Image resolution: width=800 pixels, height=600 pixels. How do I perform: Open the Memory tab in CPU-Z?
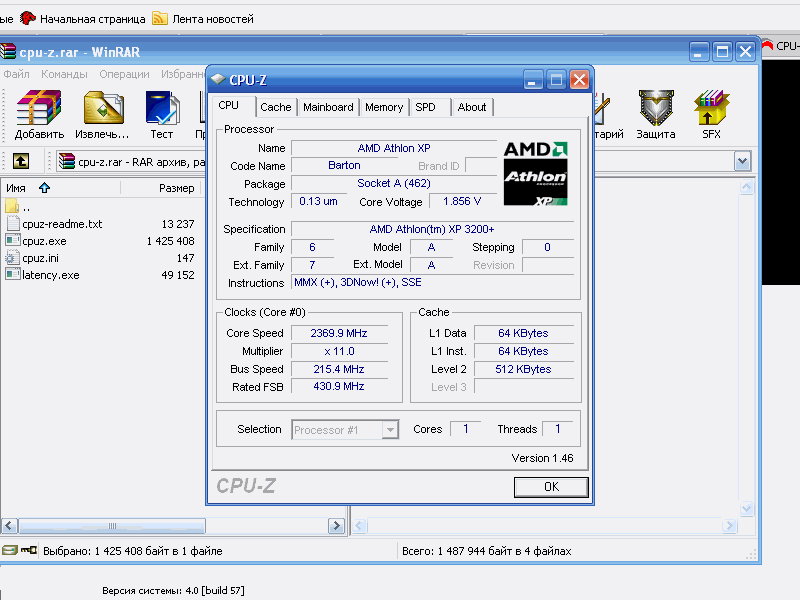point(384,107)
